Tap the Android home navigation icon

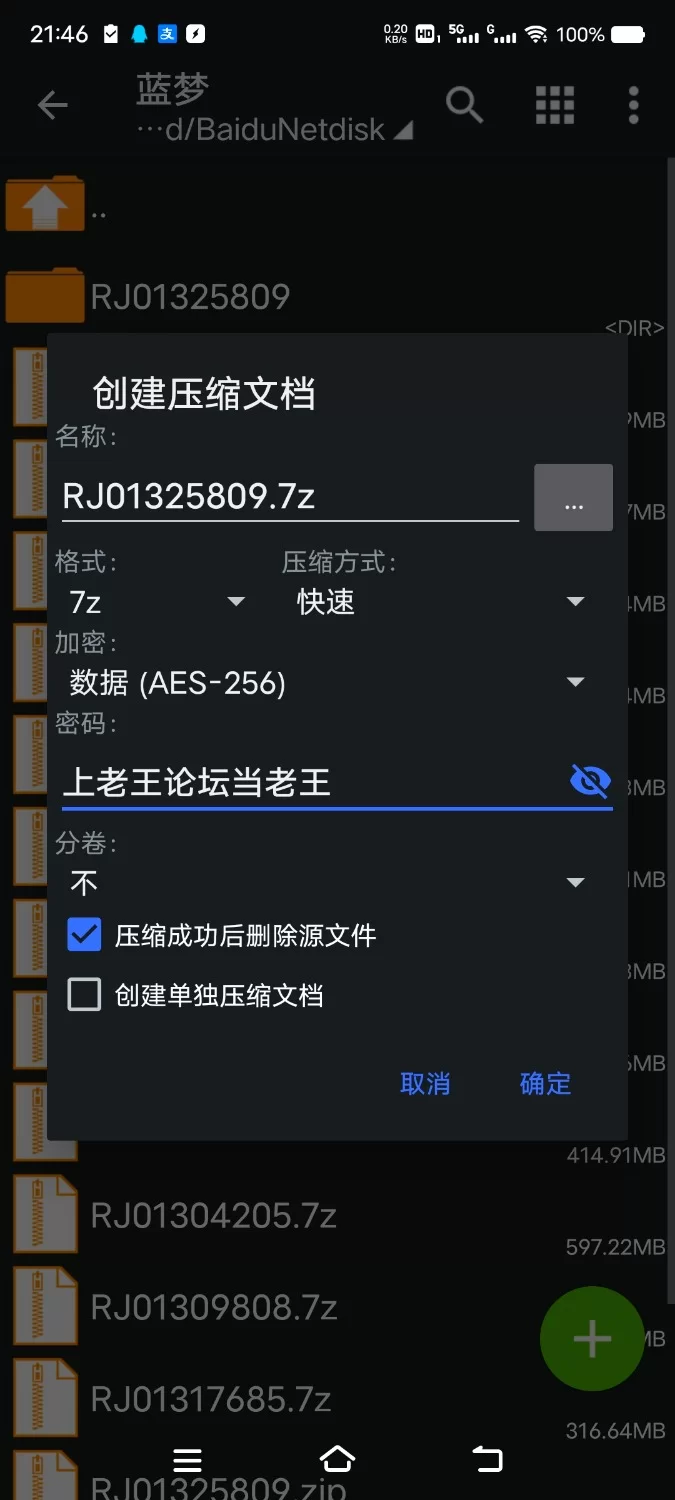pos(337,1459)
